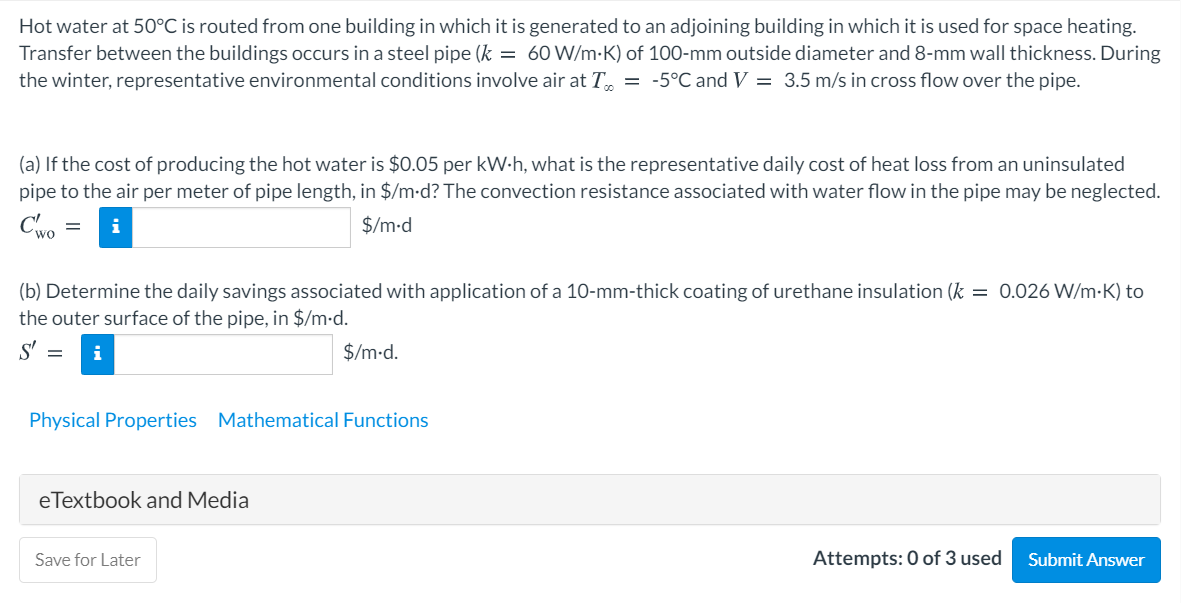Click the Submit Answer button
The height and width of the screenshot is (603, 1181).
[1086, 559]
